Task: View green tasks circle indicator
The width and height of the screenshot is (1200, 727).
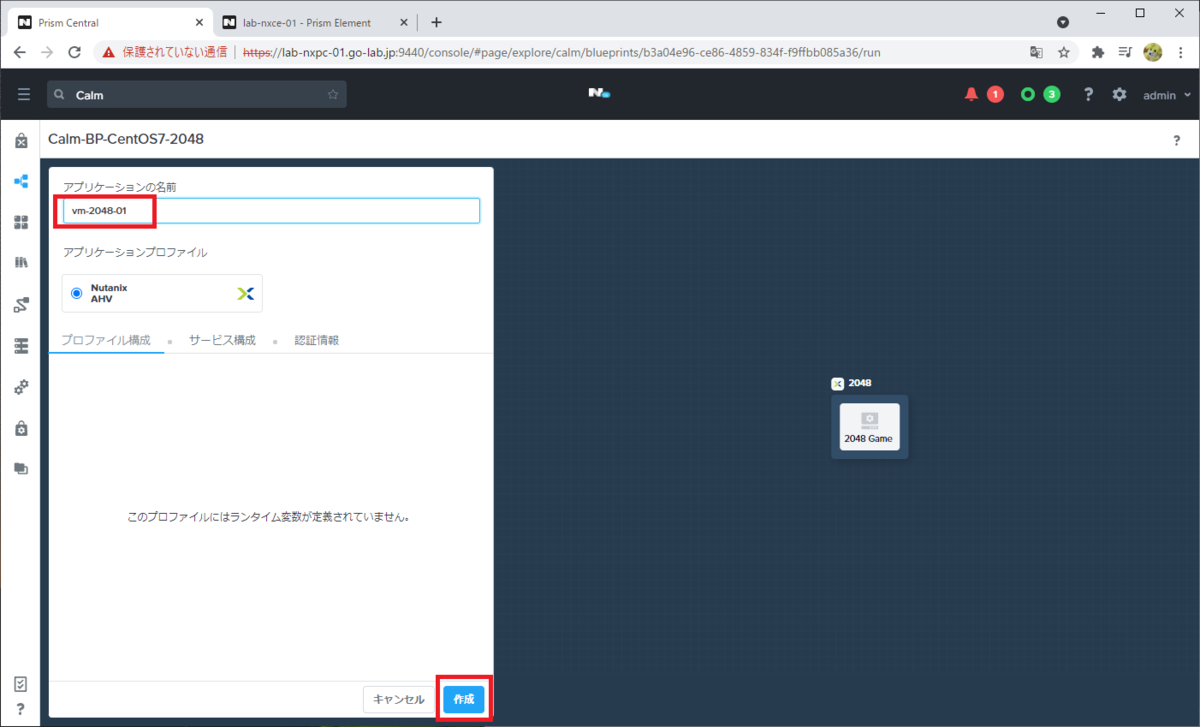Action: 1027,94
